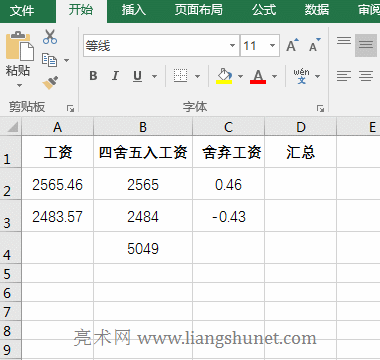
Task: Select the Format Painter brush
Action: click(50, 82)
